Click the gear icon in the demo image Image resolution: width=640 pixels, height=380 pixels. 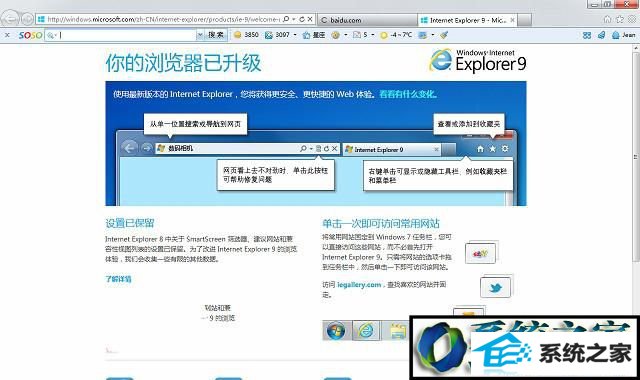click(x=505, y=149)
